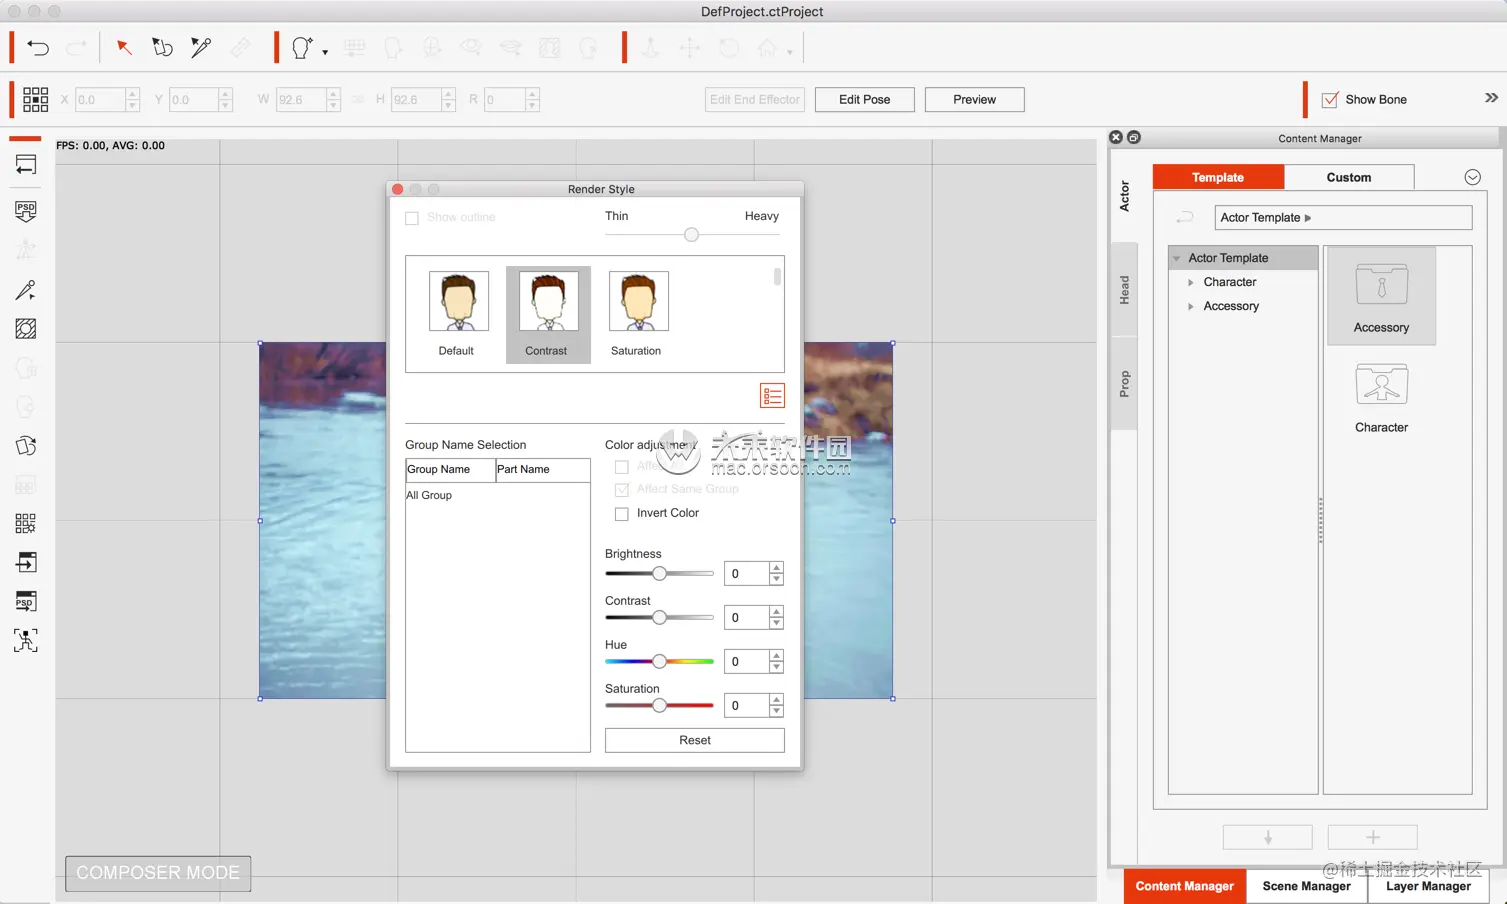
Task: Click the Edit Pose button
Action: (864, 100)
